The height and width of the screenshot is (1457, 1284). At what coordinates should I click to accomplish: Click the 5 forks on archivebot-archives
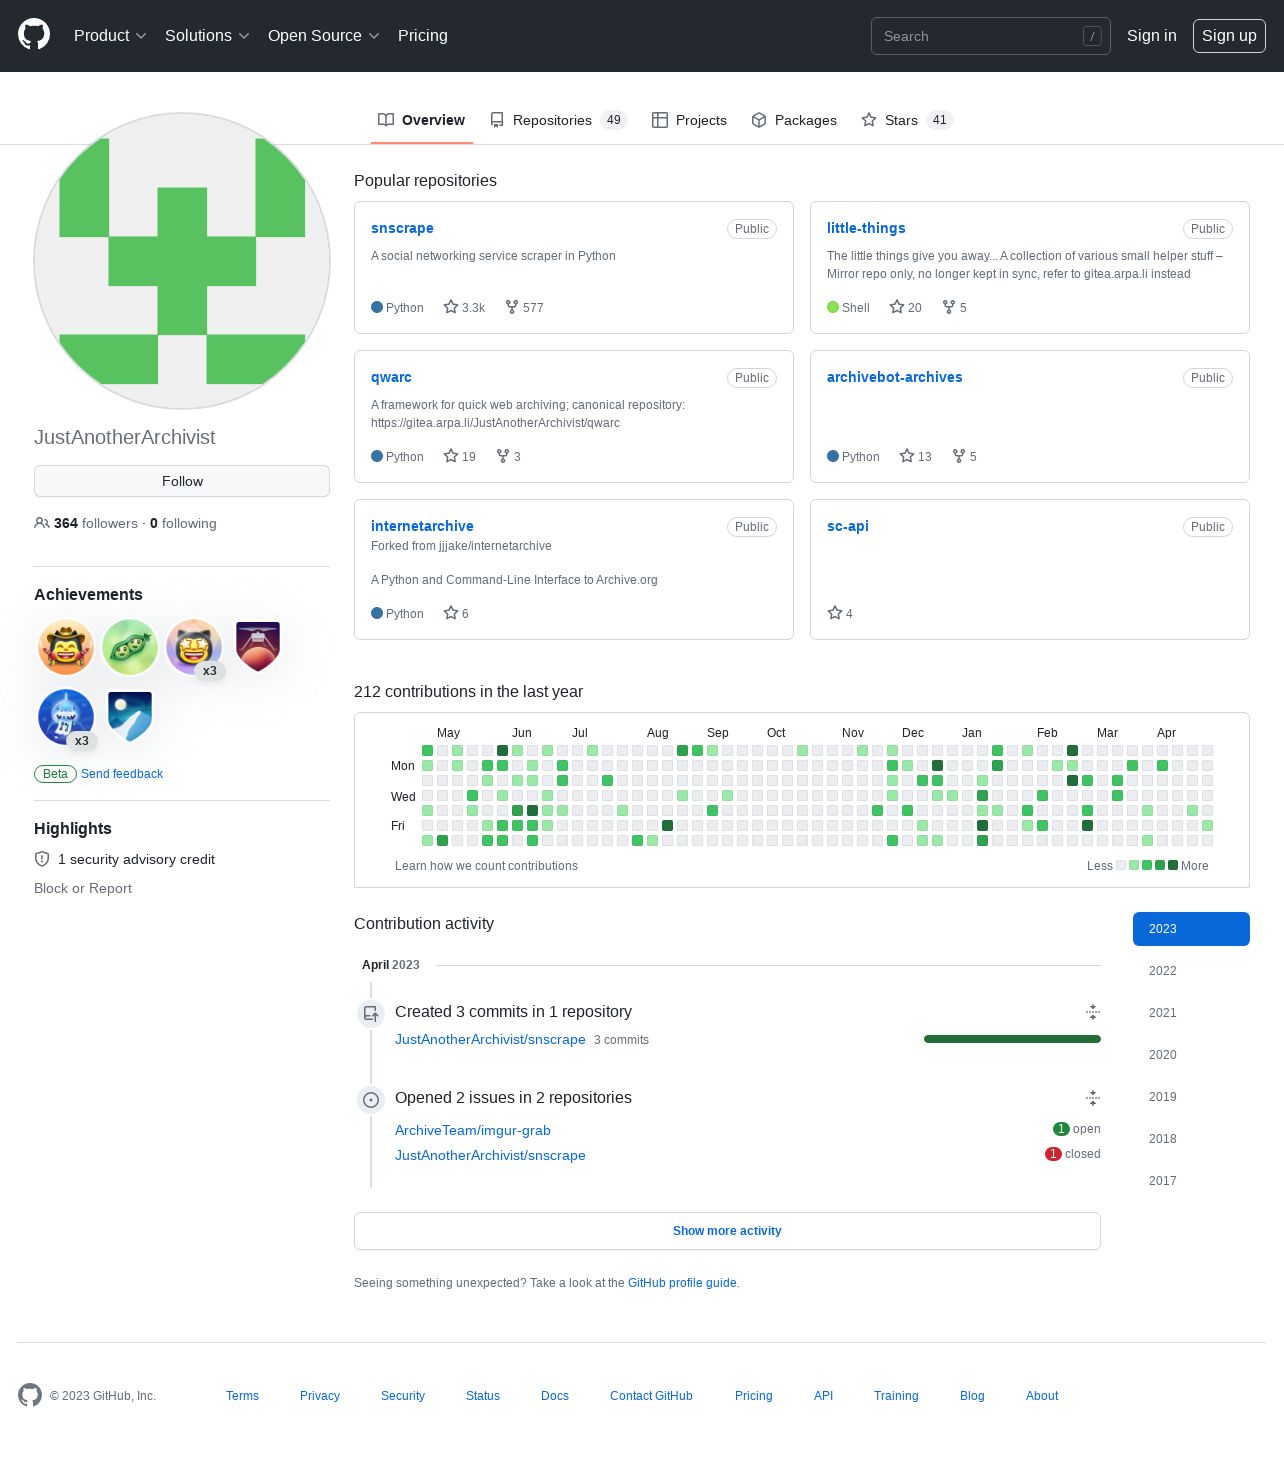[x=965, y=456]
